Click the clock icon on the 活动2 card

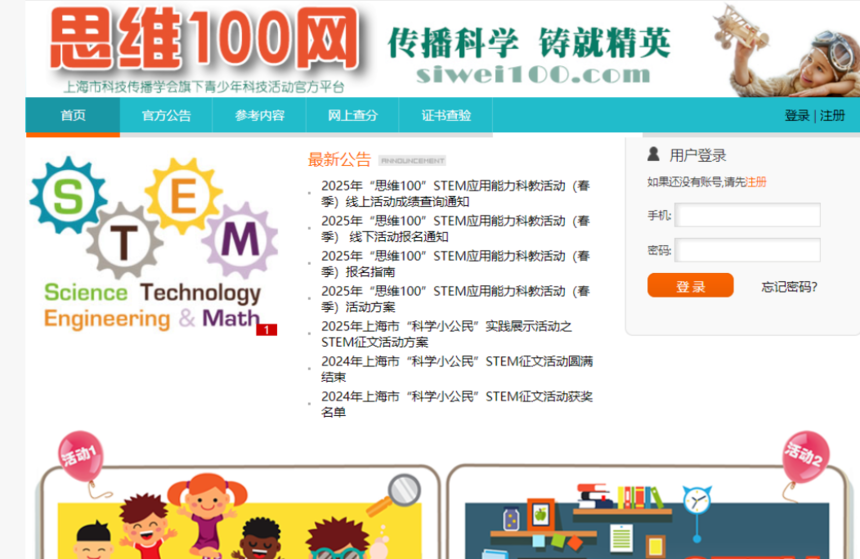click(697, 500)
